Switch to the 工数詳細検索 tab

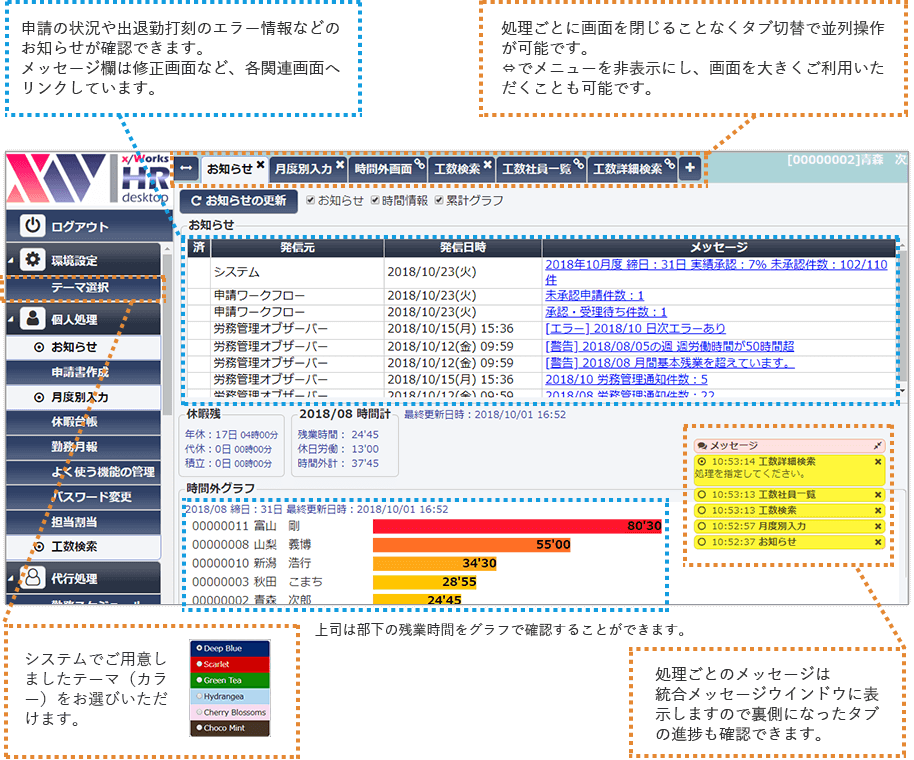pos(627,169)
